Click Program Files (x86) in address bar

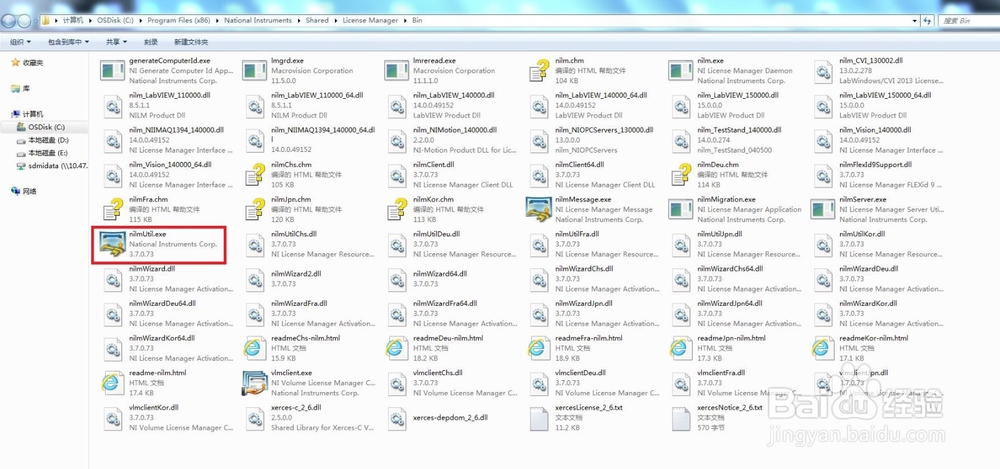(x=179, y=20)
